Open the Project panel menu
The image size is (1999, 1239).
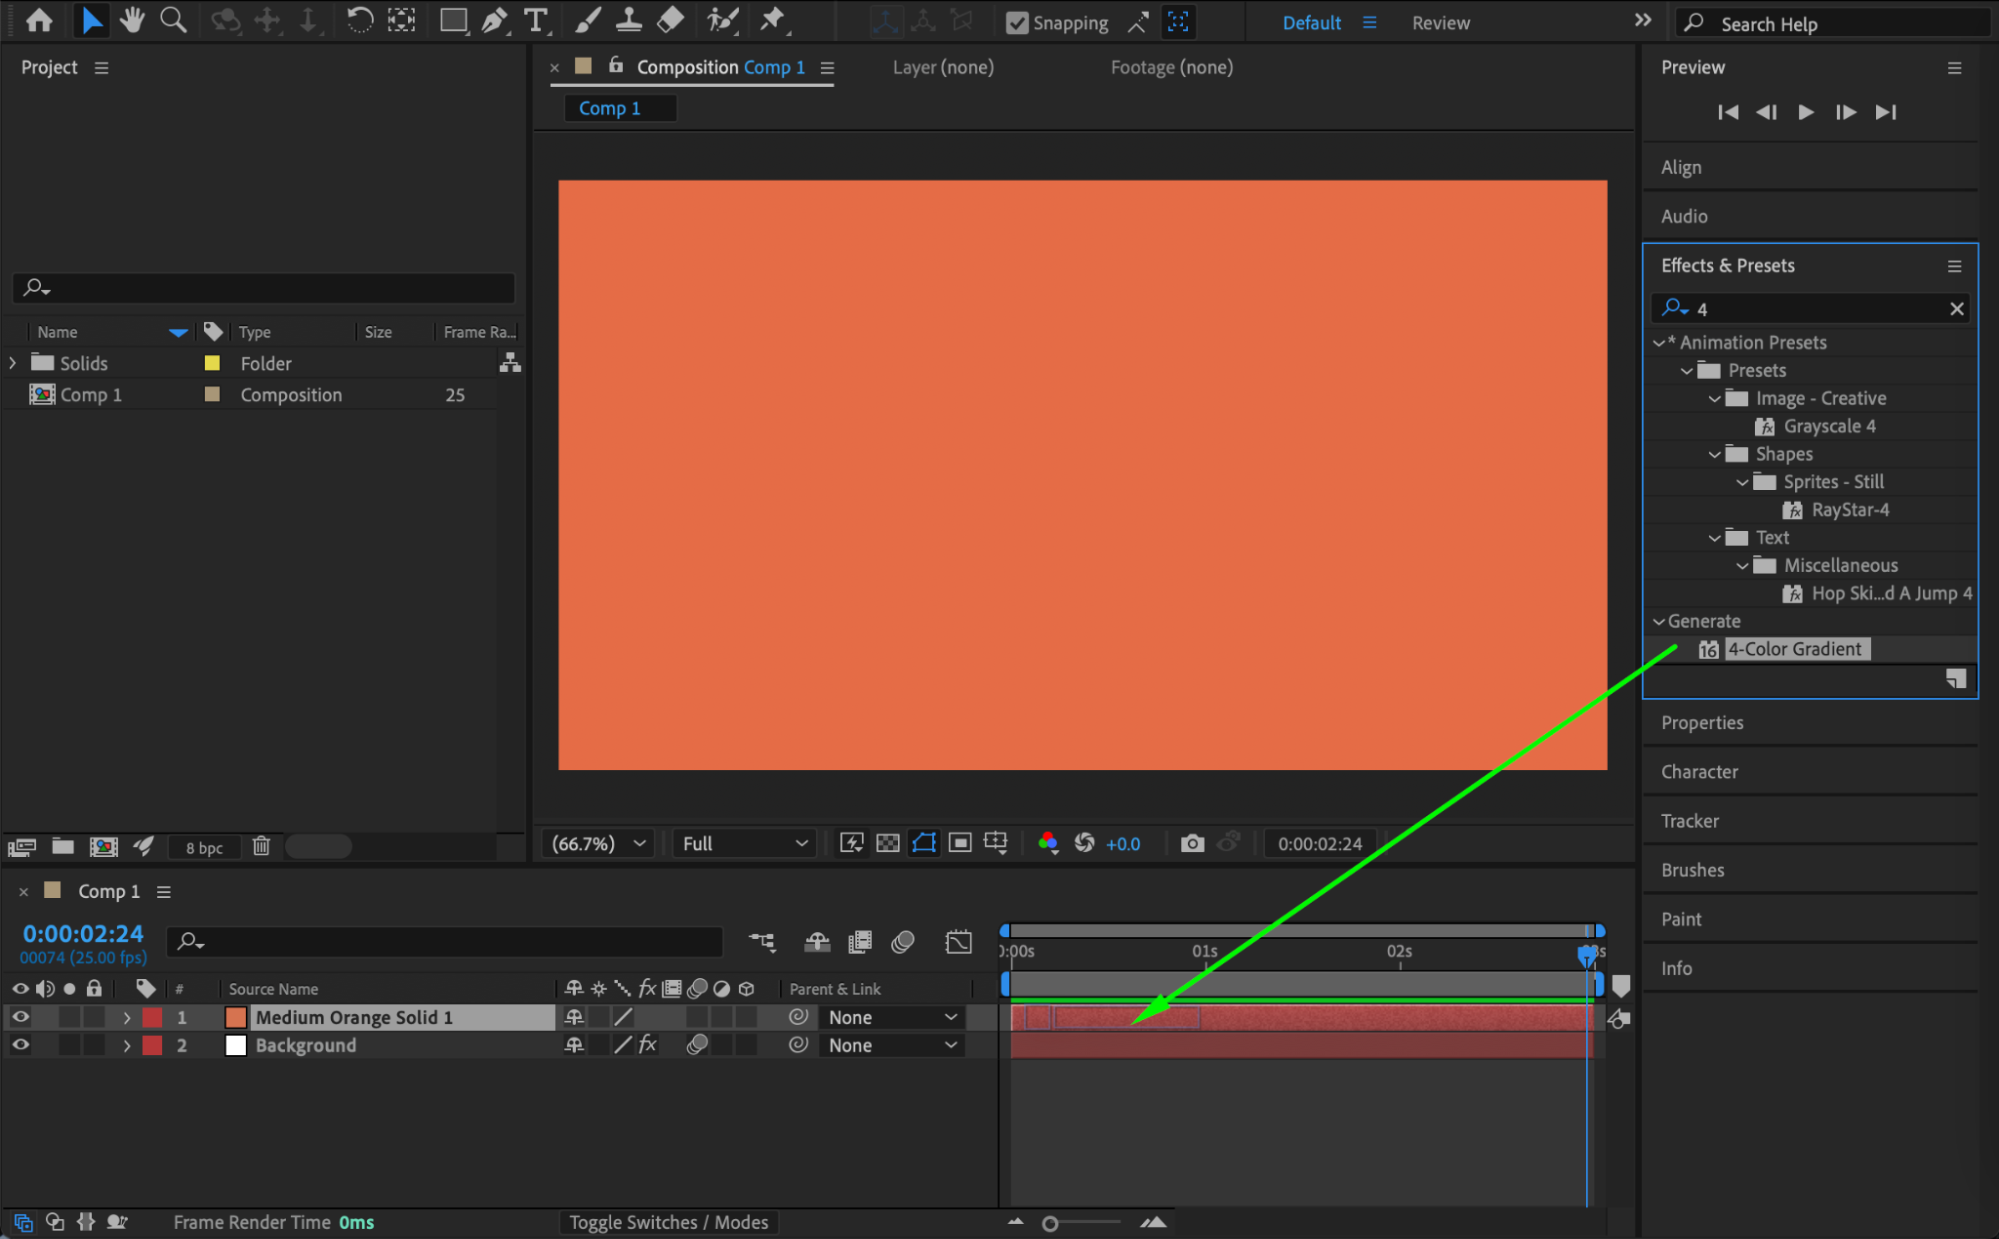(101, 67)
